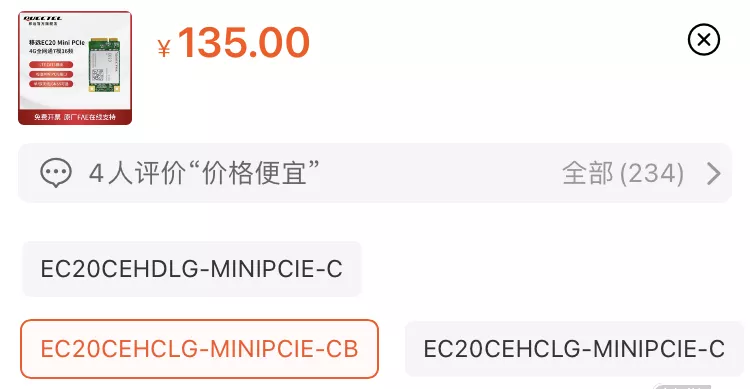
Task: Click the red 免费开票 banner on the thumbnail
Action: pyautogui.click(x=75, y=117)
